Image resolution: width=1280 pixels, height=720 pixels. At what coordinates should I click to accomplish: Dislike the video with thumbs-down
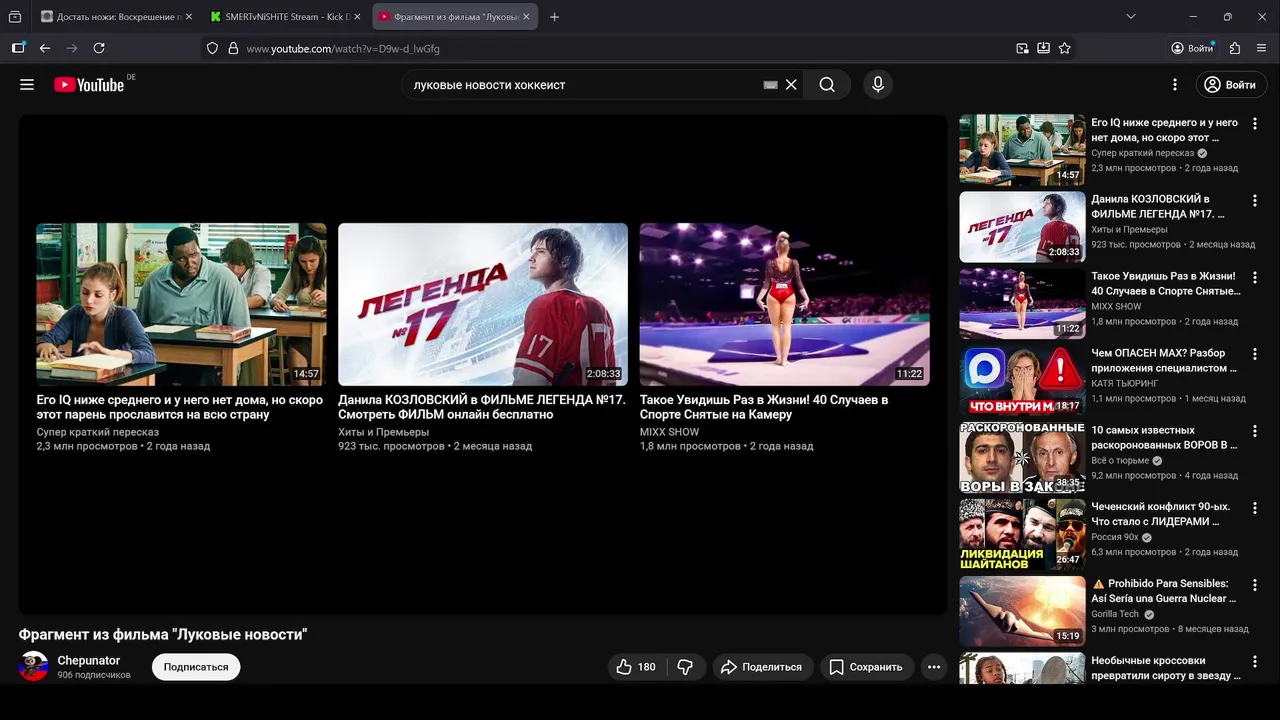pyautogui.click(x=685, y=667)
